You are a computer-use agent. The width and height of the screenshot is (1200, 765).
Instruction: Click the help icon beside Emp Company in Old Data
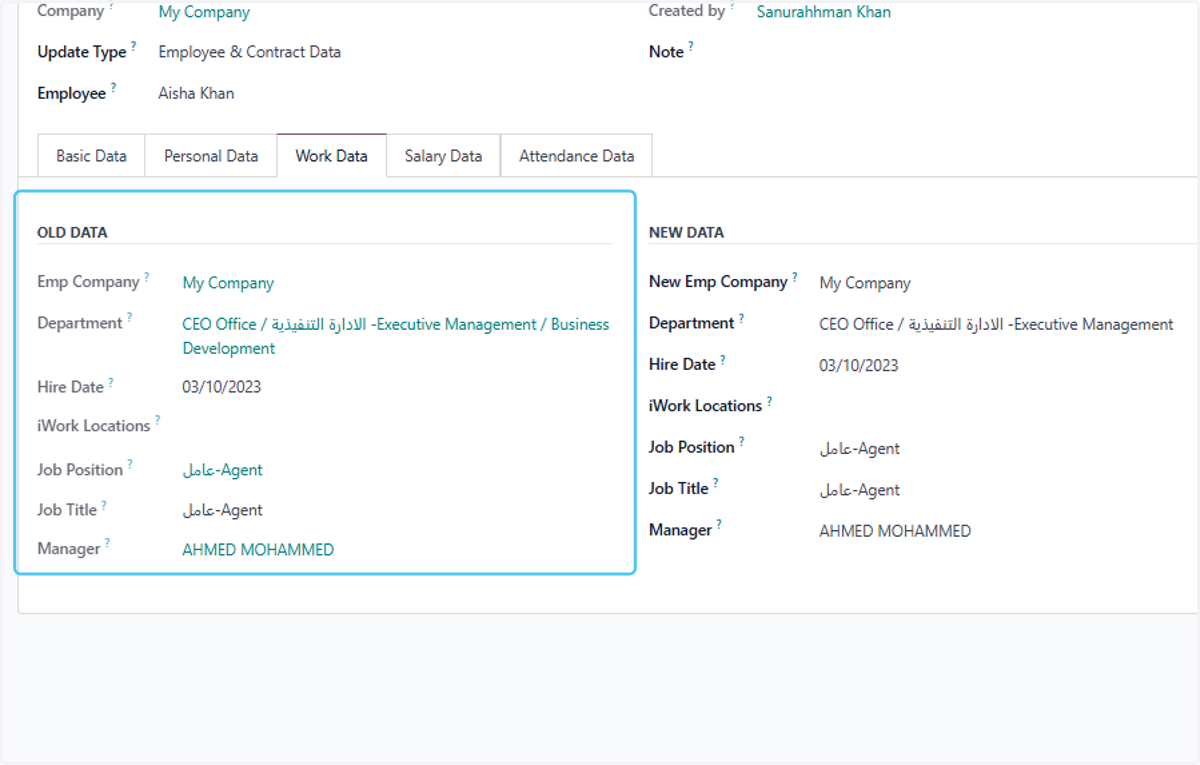pos(146,277)
